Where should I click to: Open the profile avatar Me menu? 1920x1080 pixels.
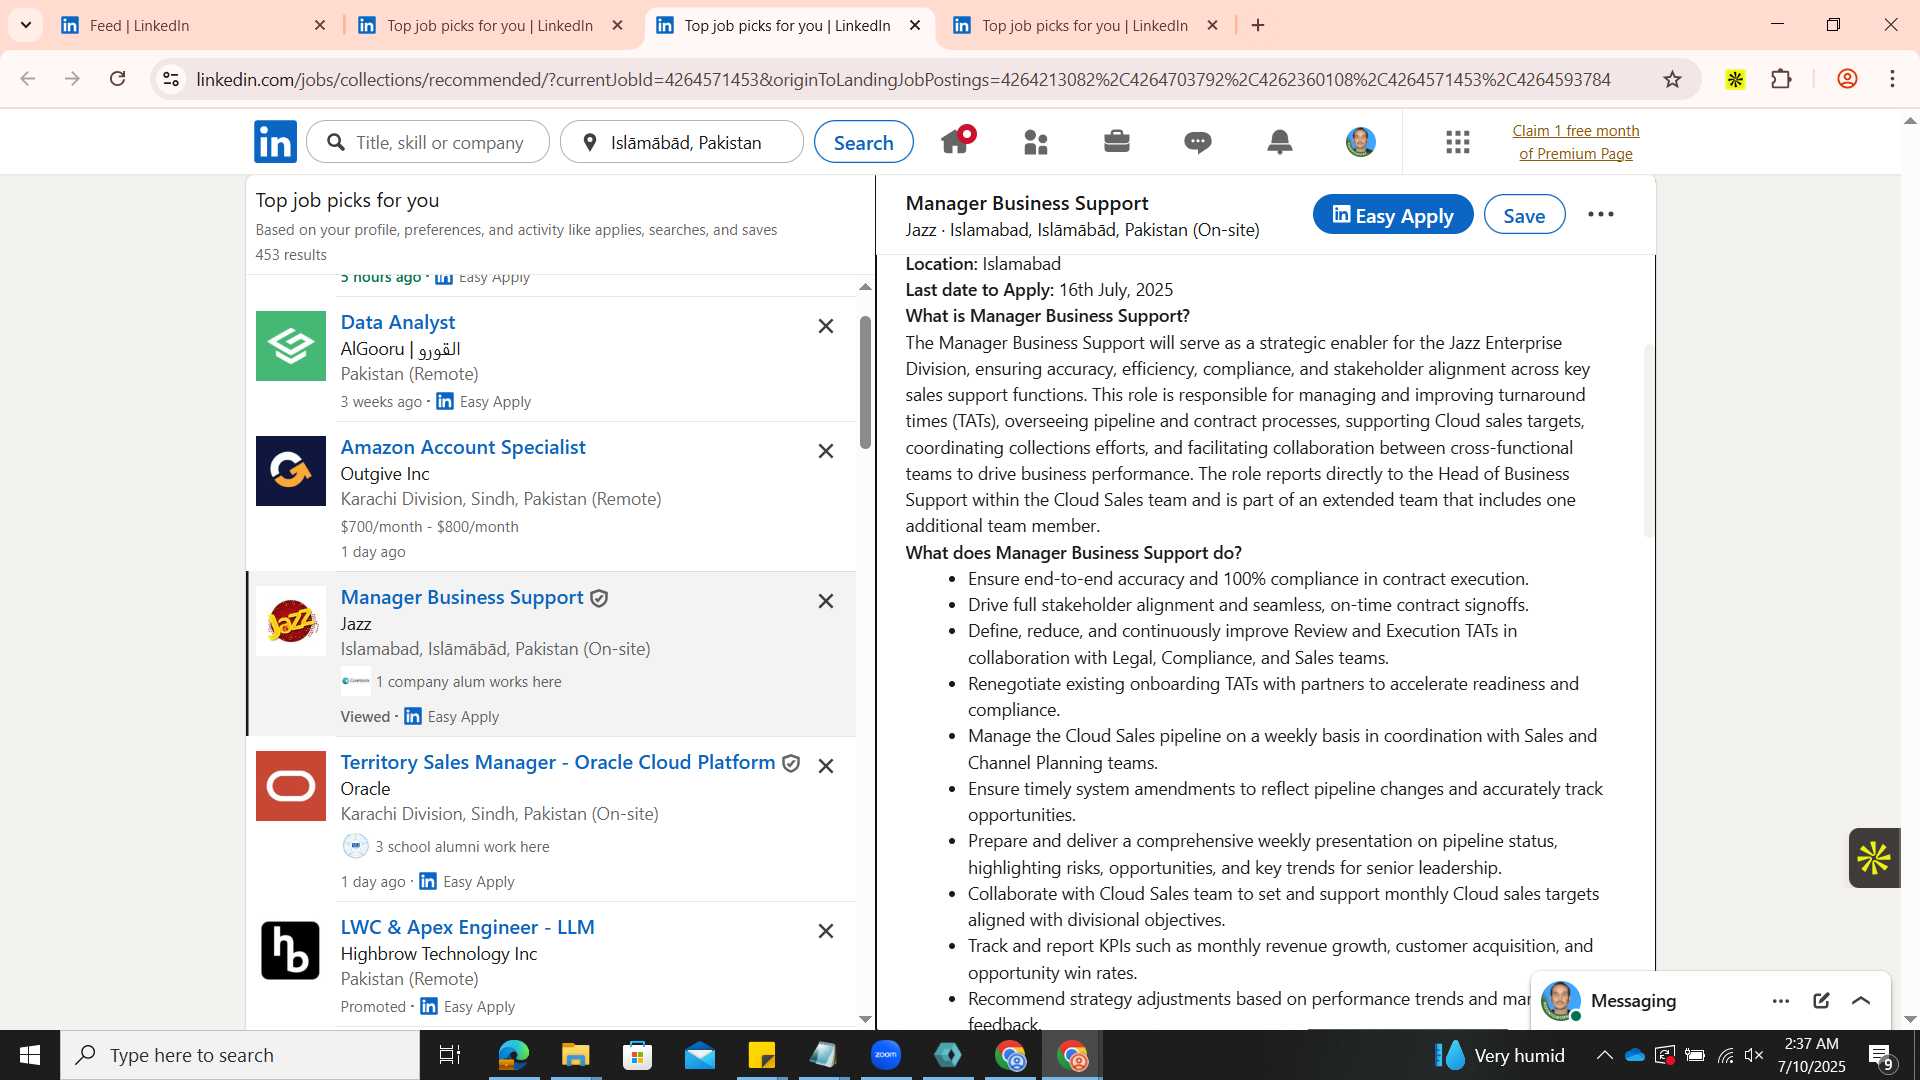[1360, 142]
